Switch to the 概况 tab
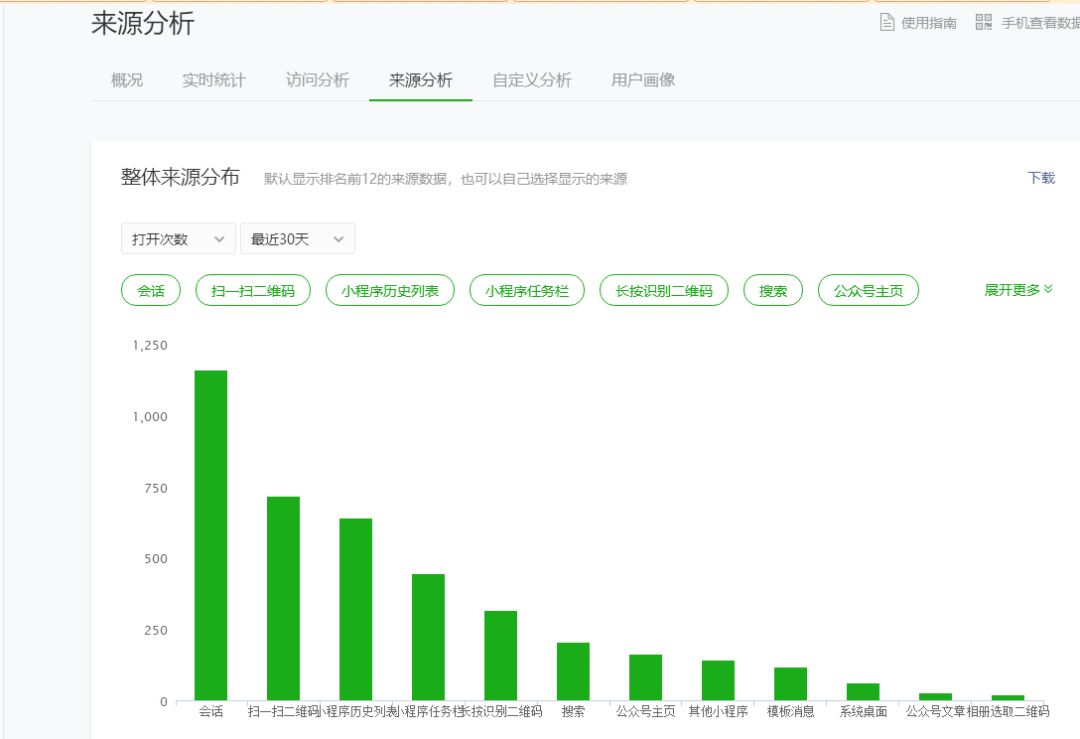 coord(125,80)
